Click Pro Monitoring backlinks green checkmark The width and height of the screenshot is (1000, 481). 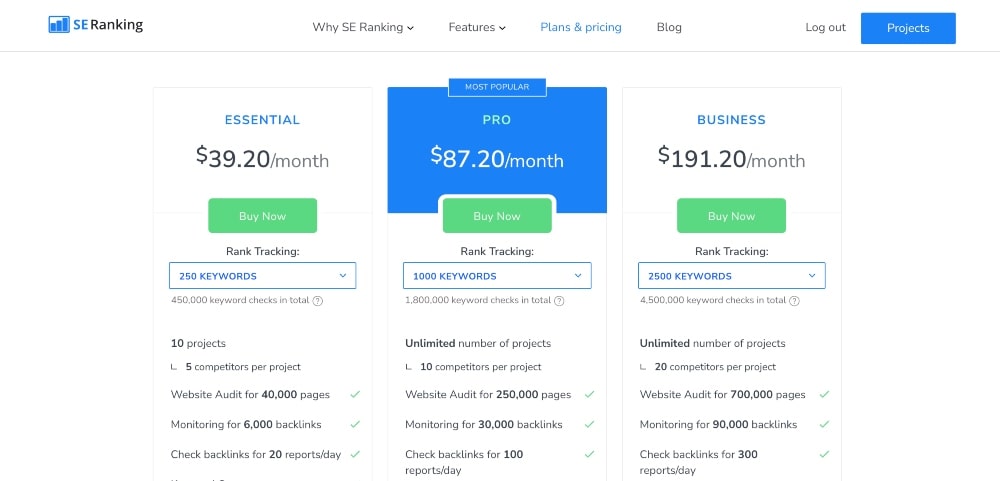pos(589,424)
